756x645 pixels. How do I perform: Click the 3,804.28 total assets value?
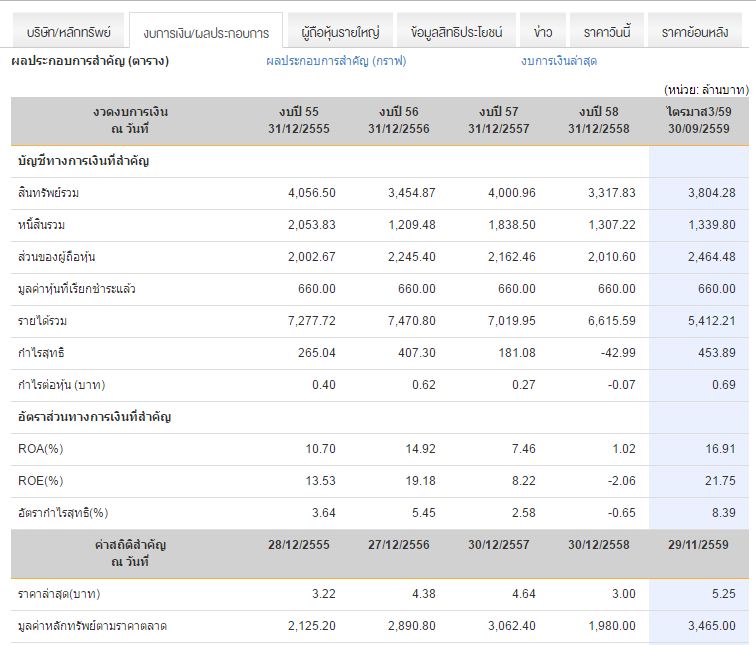[707, 193]
